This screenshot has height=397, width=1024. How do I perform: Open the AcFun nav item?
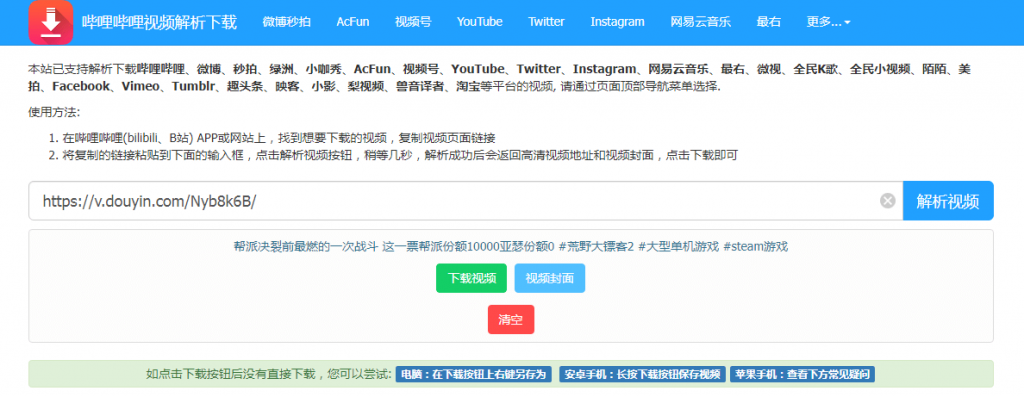tap(353, 22)
